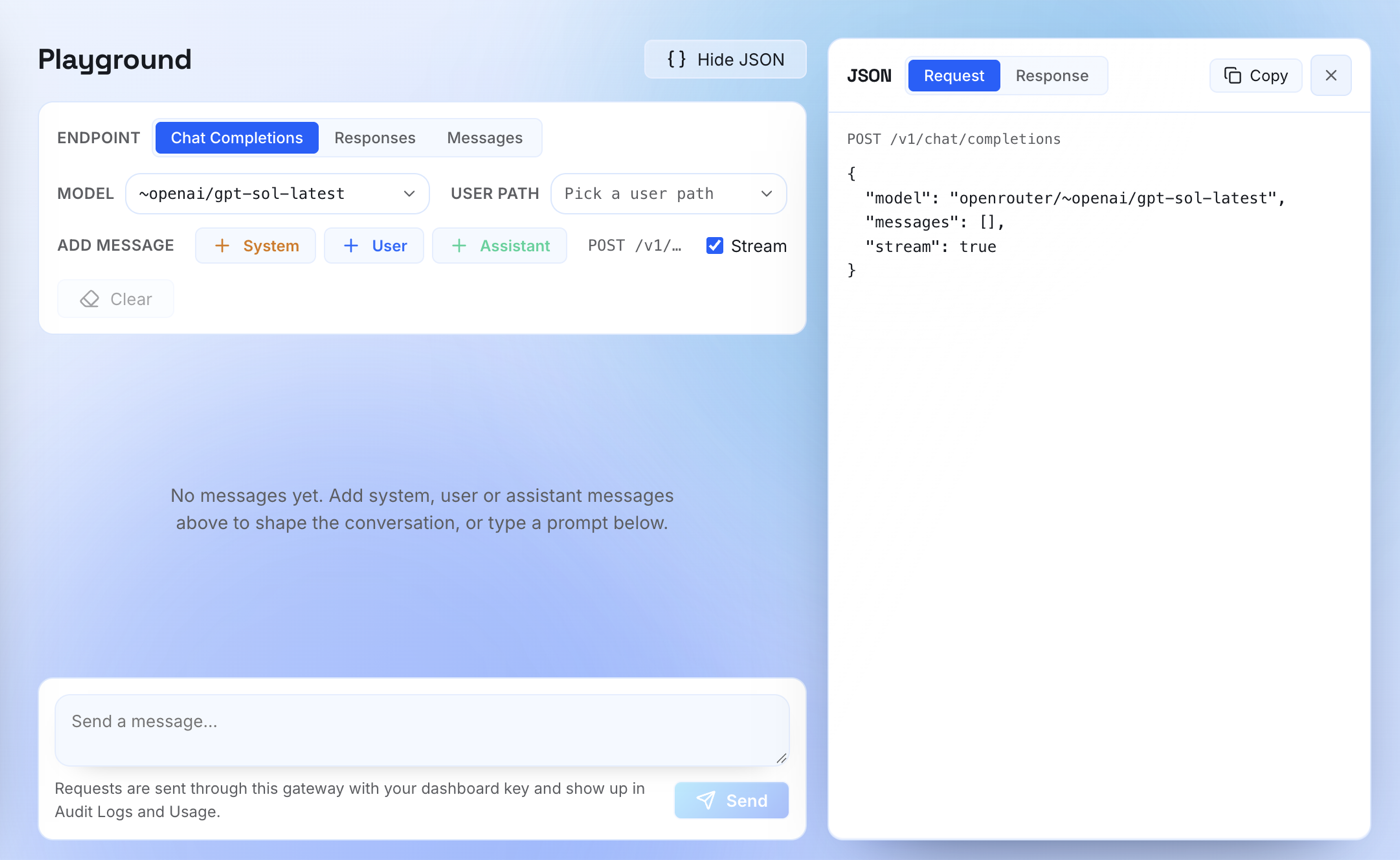Click the plus icon beside System
Viewport: 1400px width, 860px height.
click(x=222, y=246)
